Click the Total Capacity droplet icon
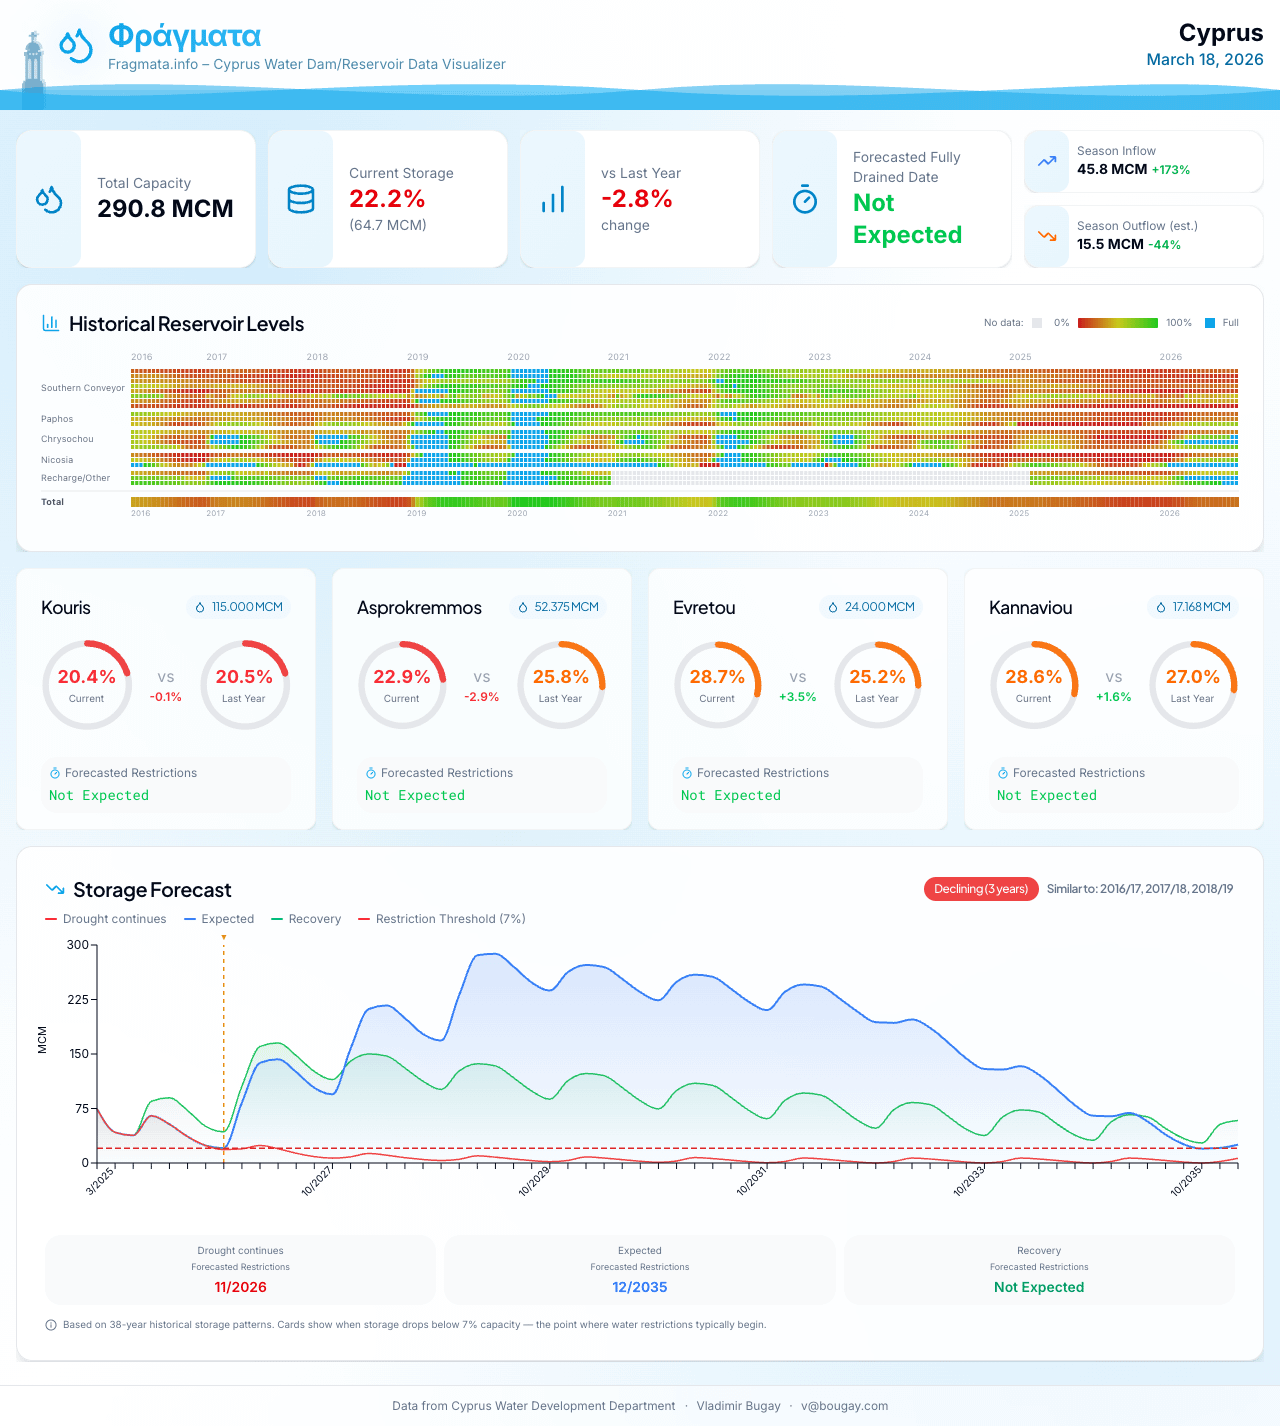Screen dimensions: 1280x1426 point(49,200)
